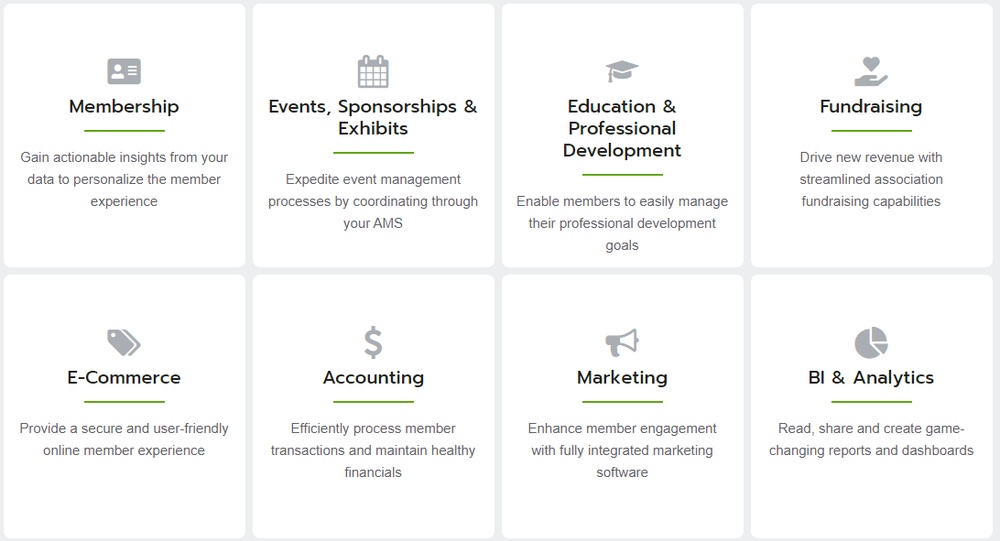Click the Marketing description about member engagement

[622, 450]
